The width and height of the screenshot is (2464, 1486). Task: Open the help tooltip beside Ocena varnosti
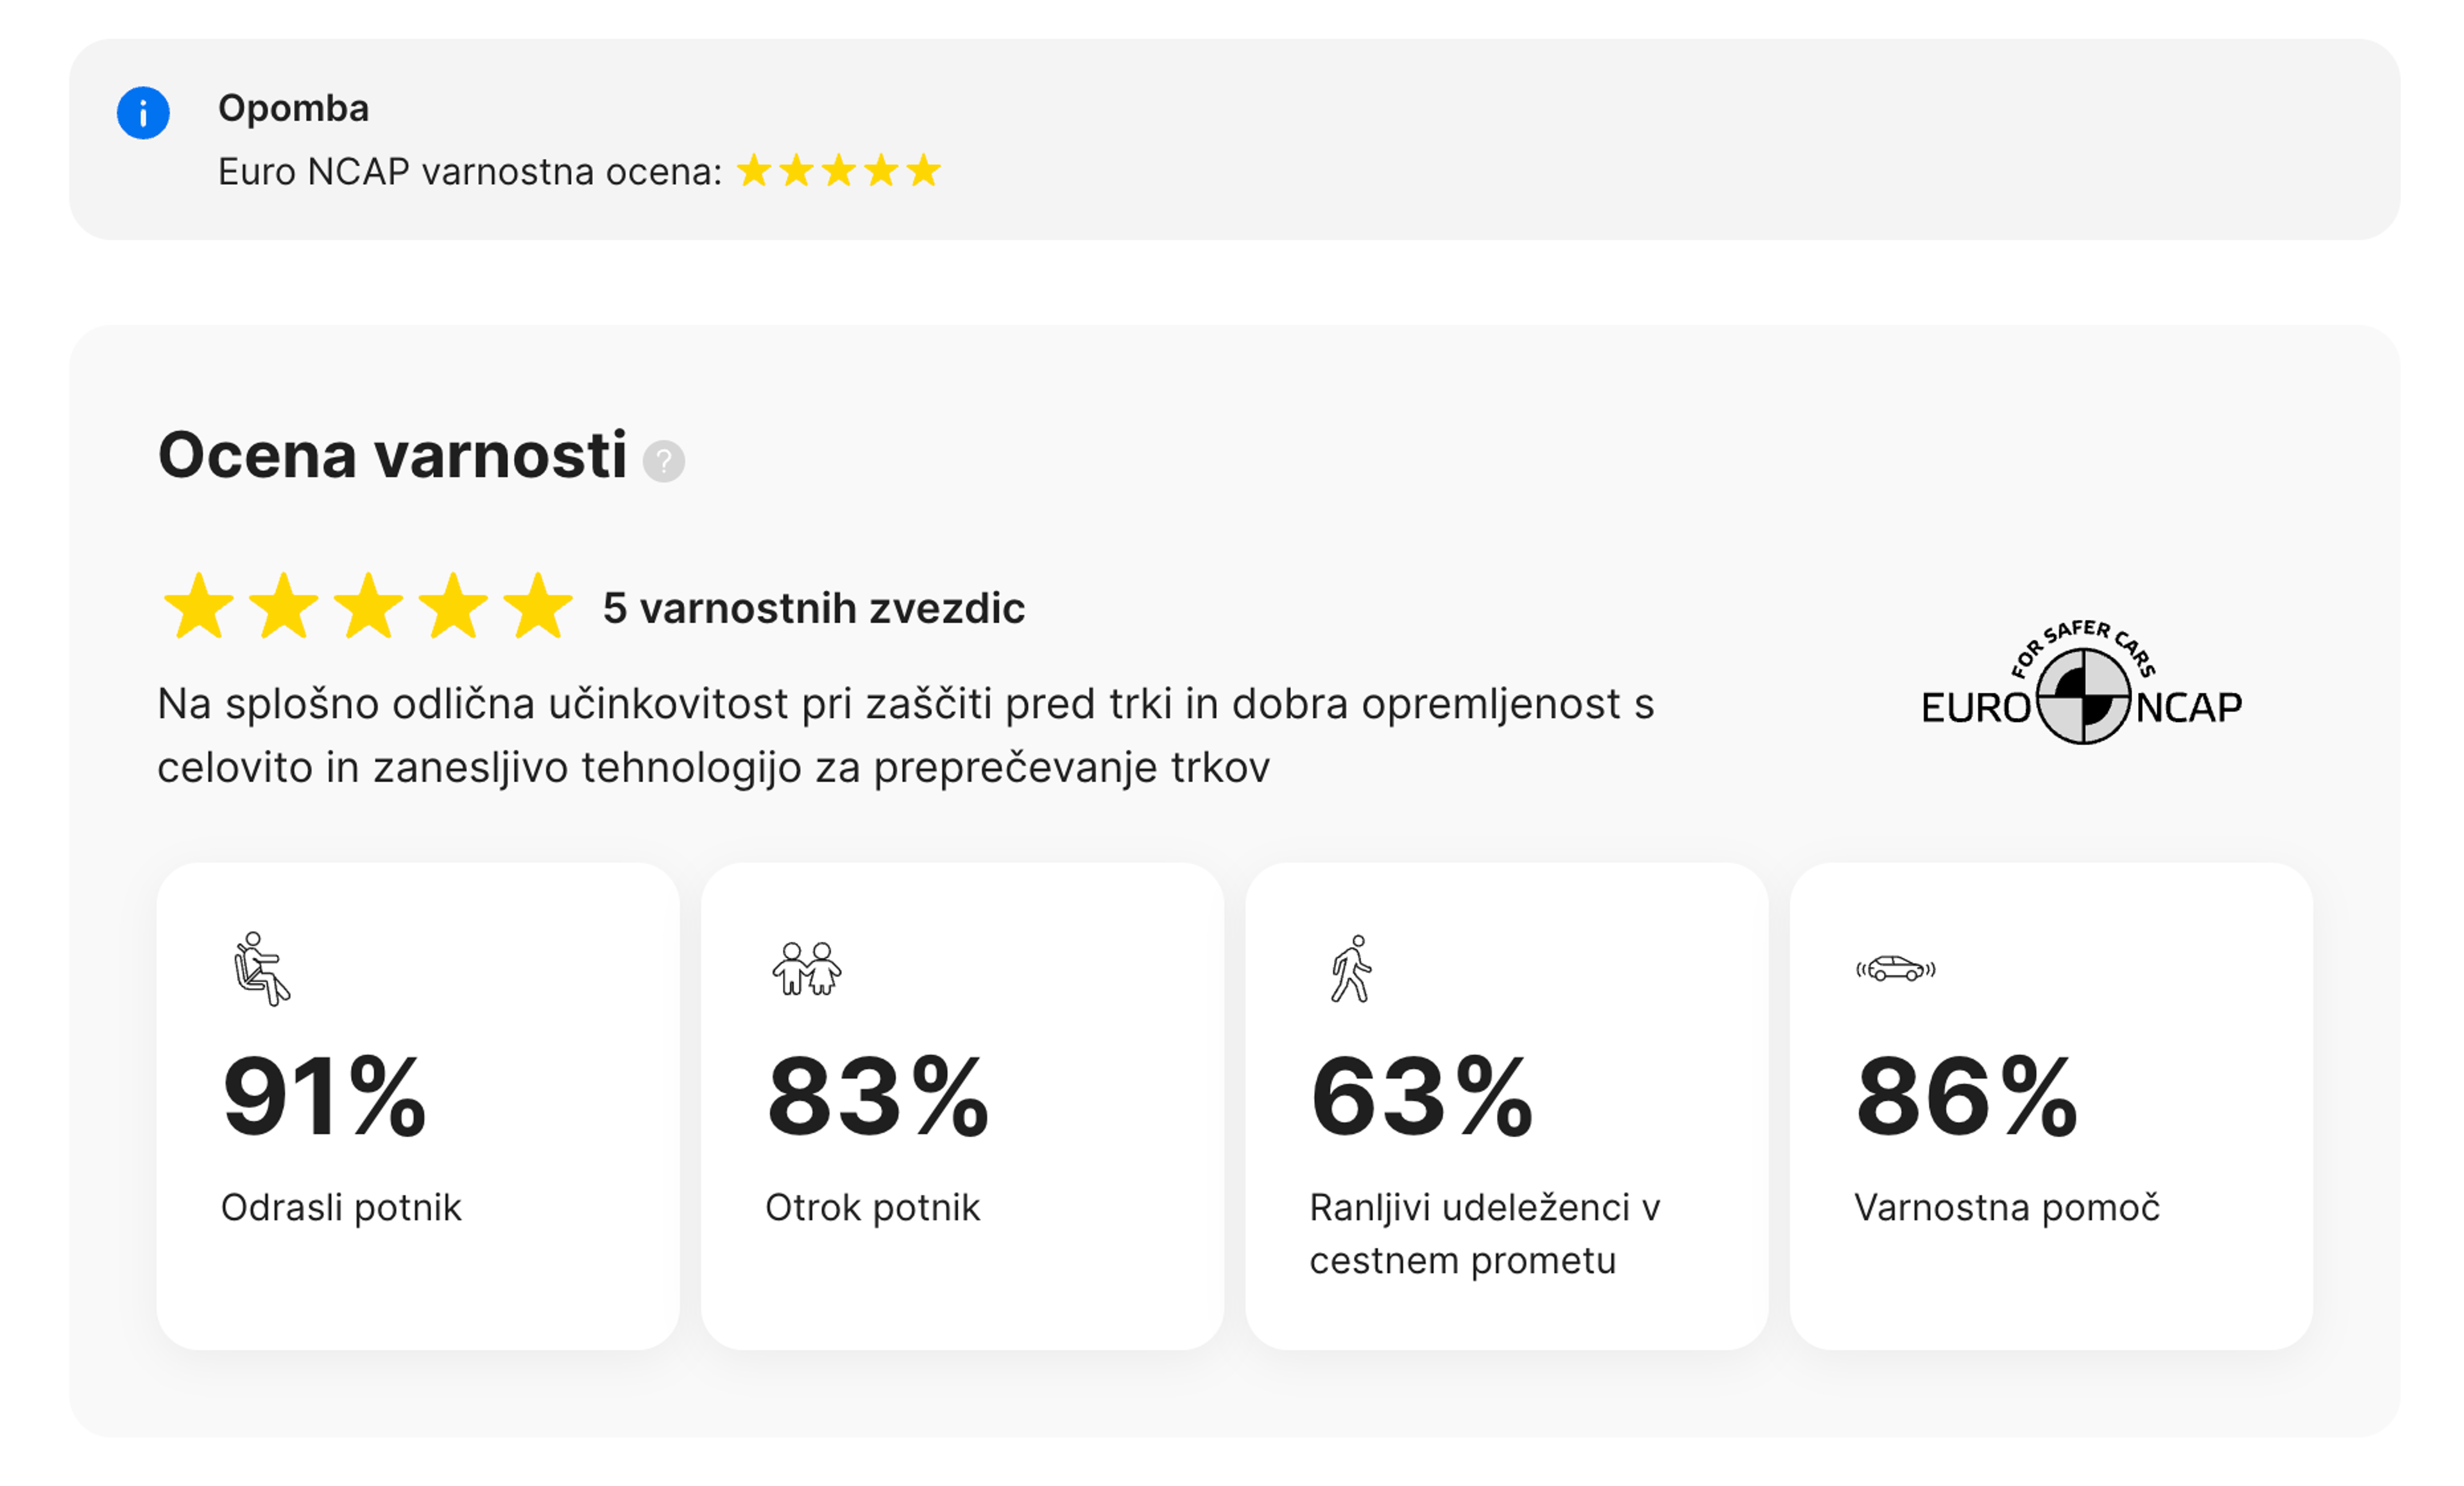pyautogui.click(x=665, y=462)
